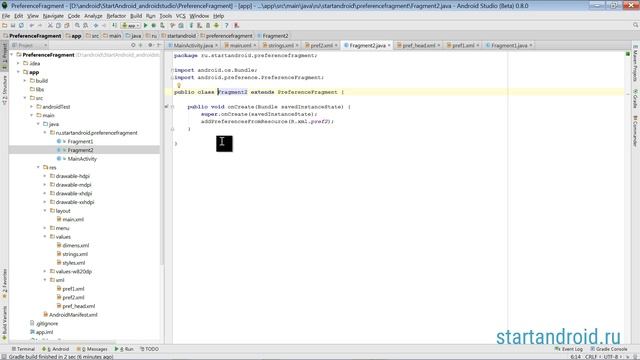Select MainActivity in project tree

(82, 159)
